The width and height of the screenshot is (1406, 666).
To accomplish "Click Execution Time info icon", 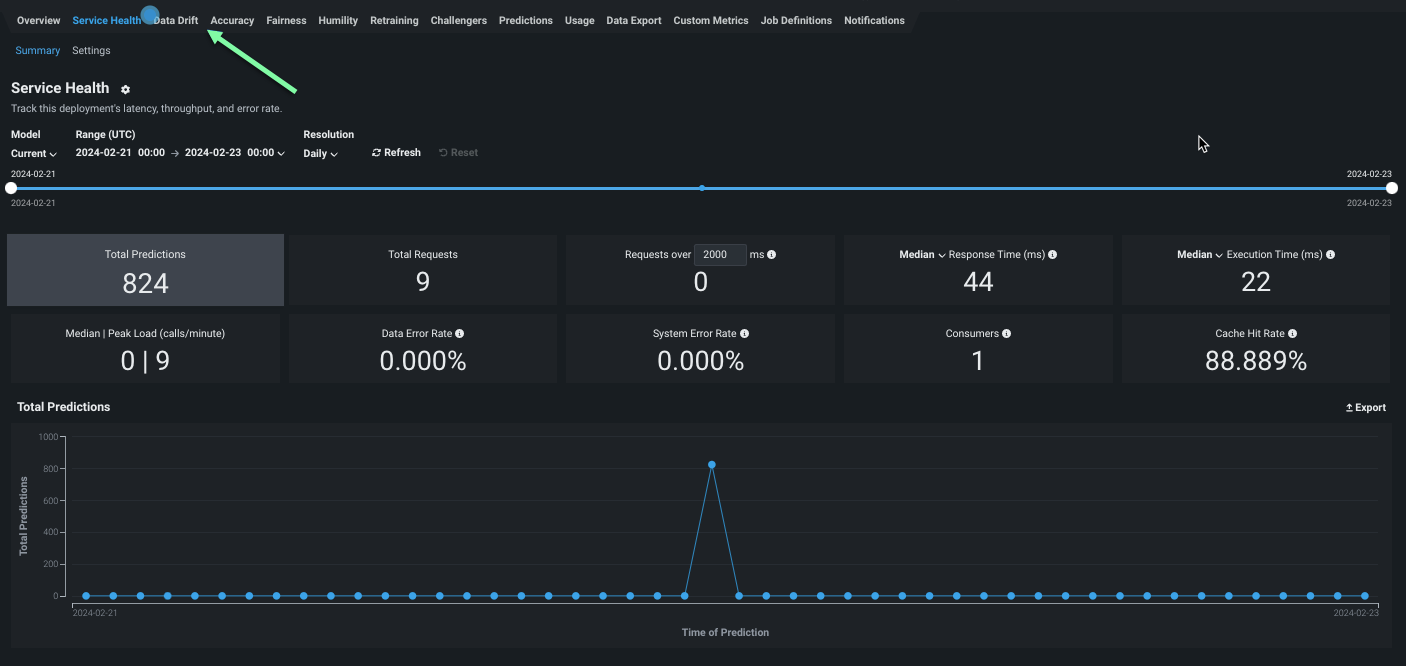I will click(x=1330, y=255).
